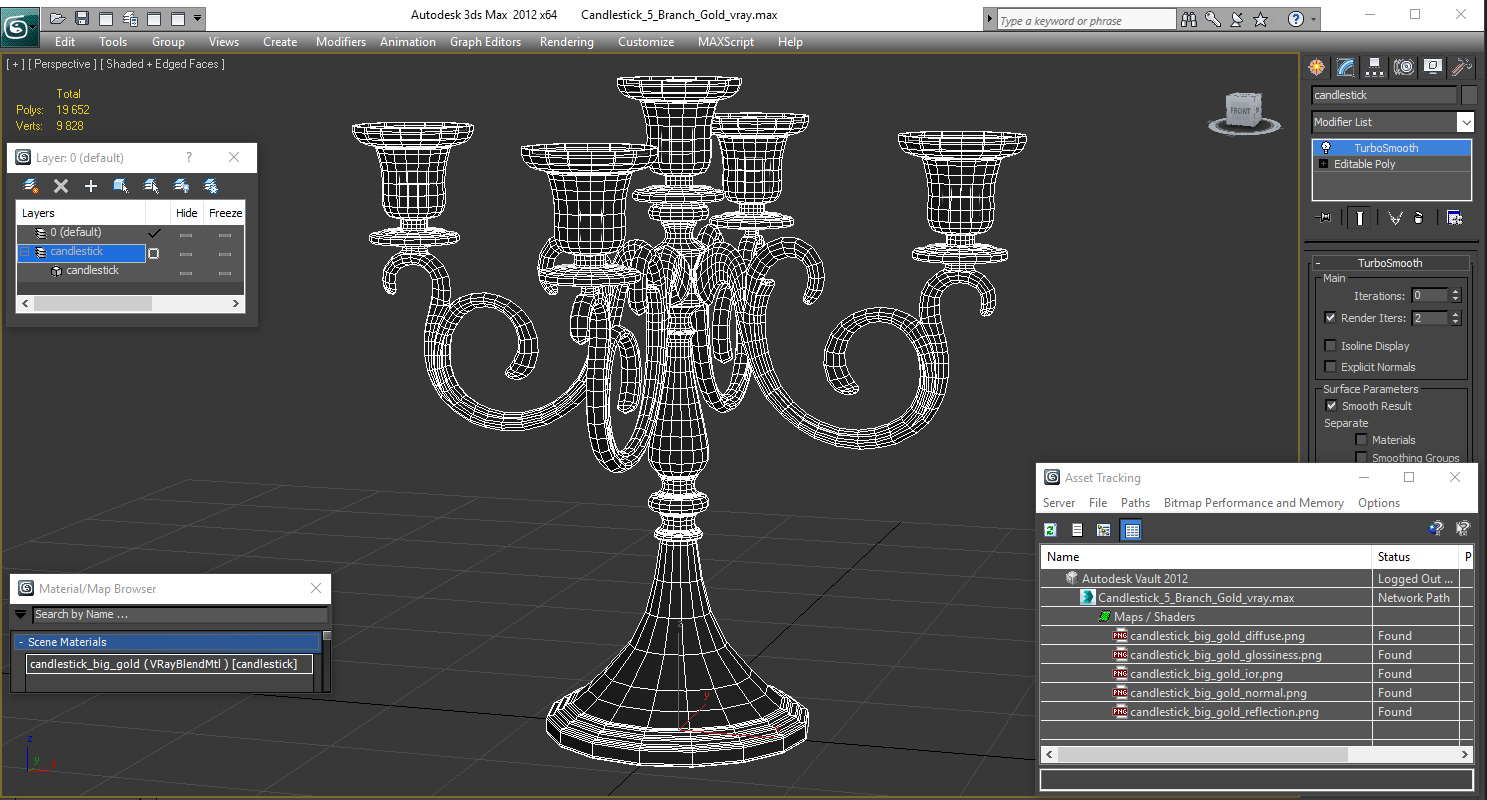This screenshot has width=1487, height=800.
Task: Enable Separate by Materials checkbox
Action: (1361, 440)
